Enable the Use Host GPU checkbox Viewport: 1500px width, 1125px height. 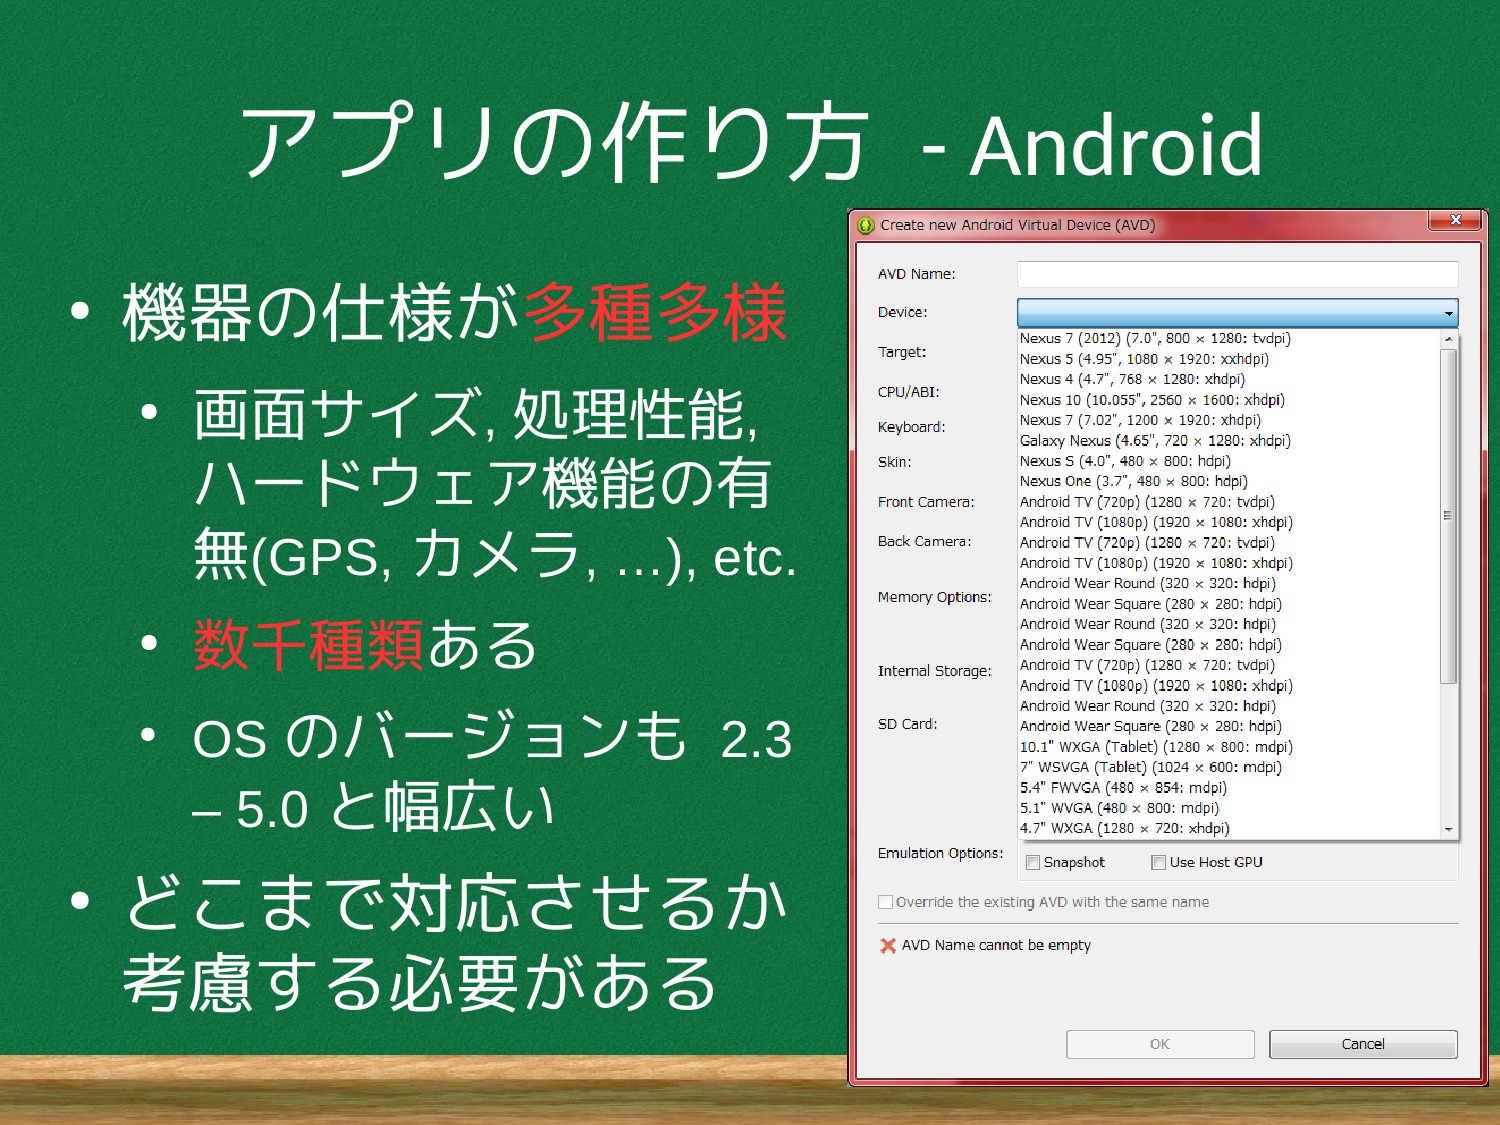(1158, 862)
